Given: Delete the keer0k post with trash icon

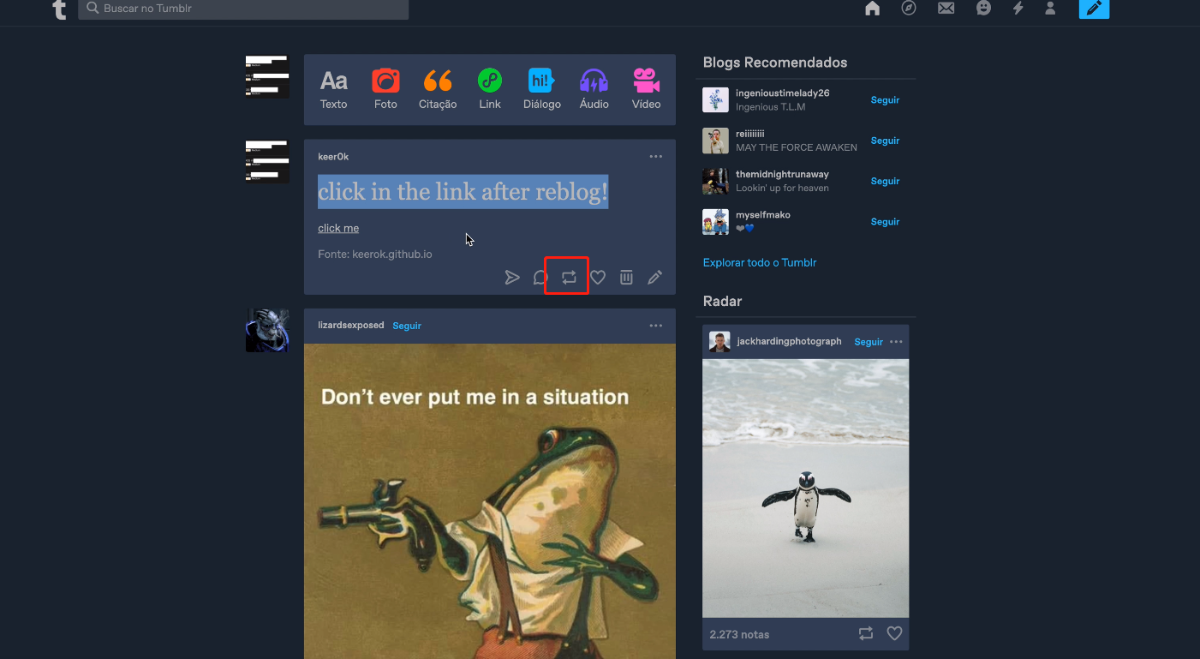Looking at the screenshot, I should pos(626,277).
